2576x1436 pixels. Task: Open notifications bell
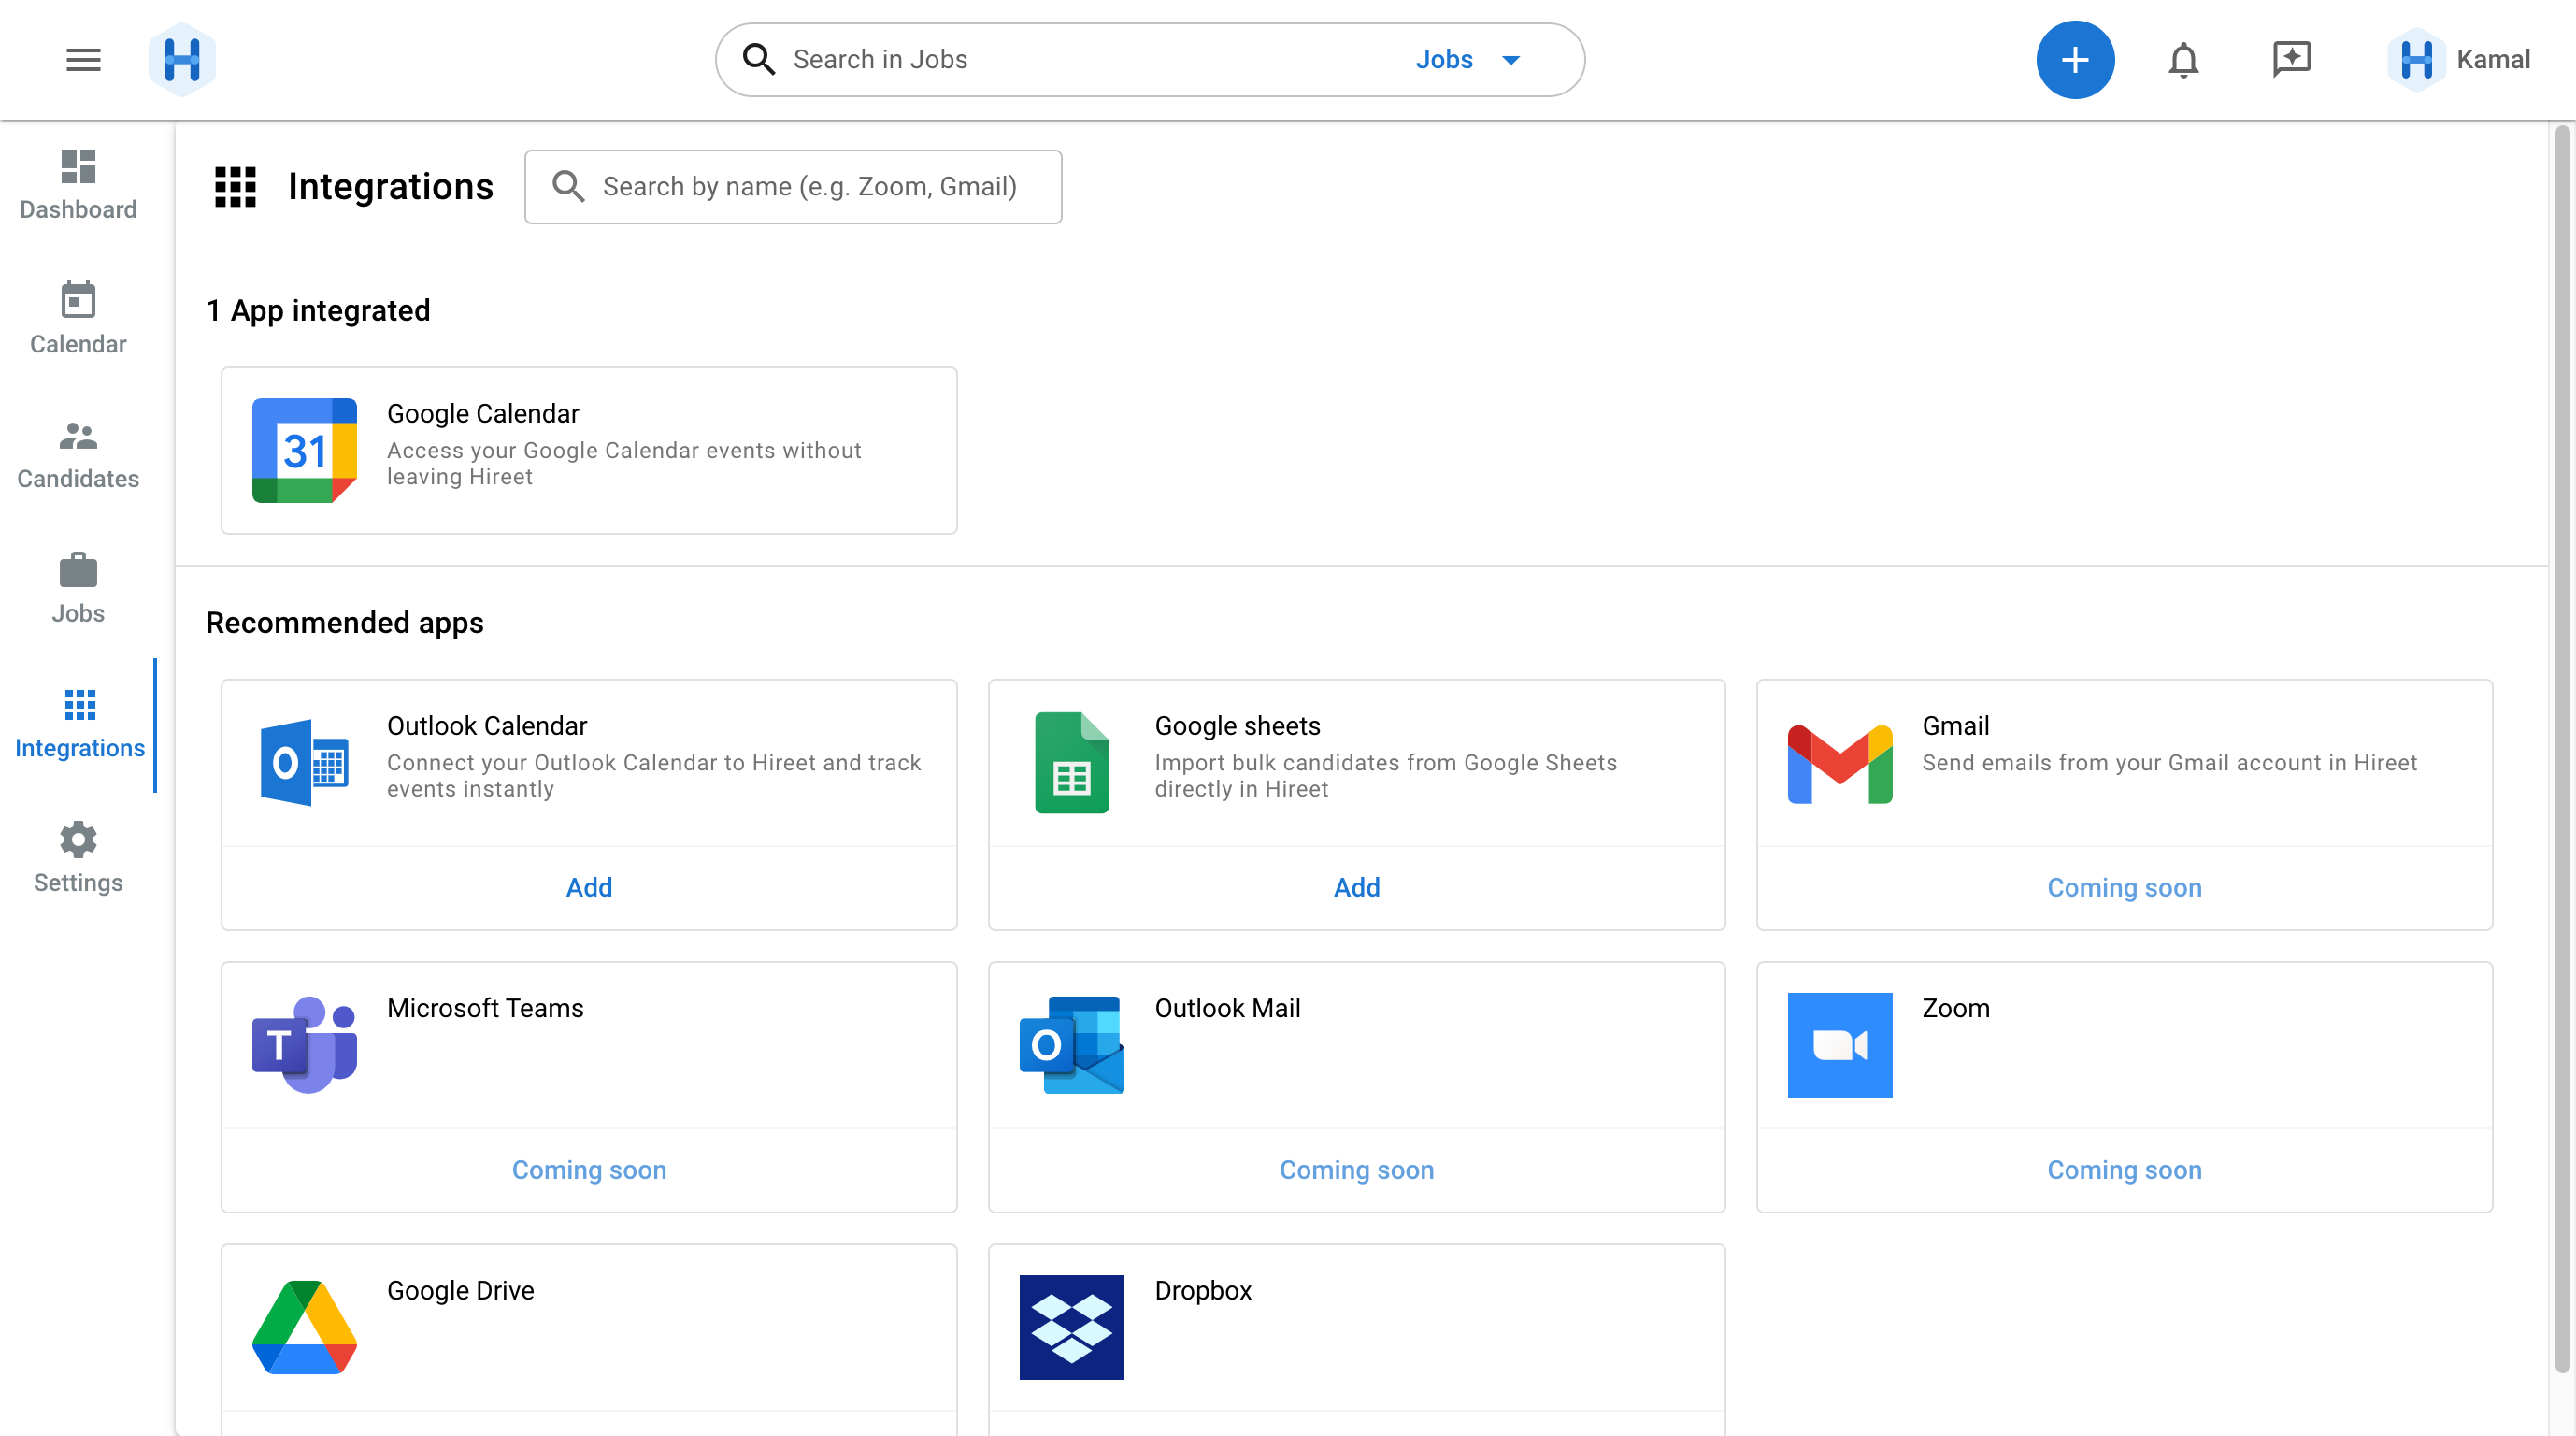coord(2183,60)
